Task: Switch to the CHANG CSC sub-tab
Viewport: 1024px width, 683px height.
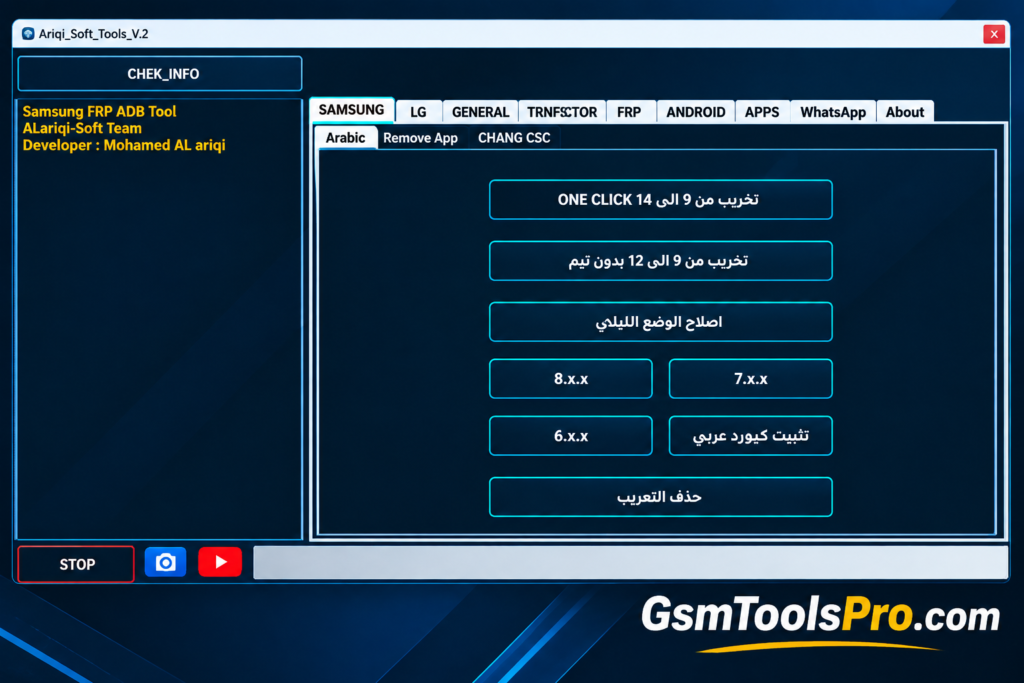Action: point(515,138)
